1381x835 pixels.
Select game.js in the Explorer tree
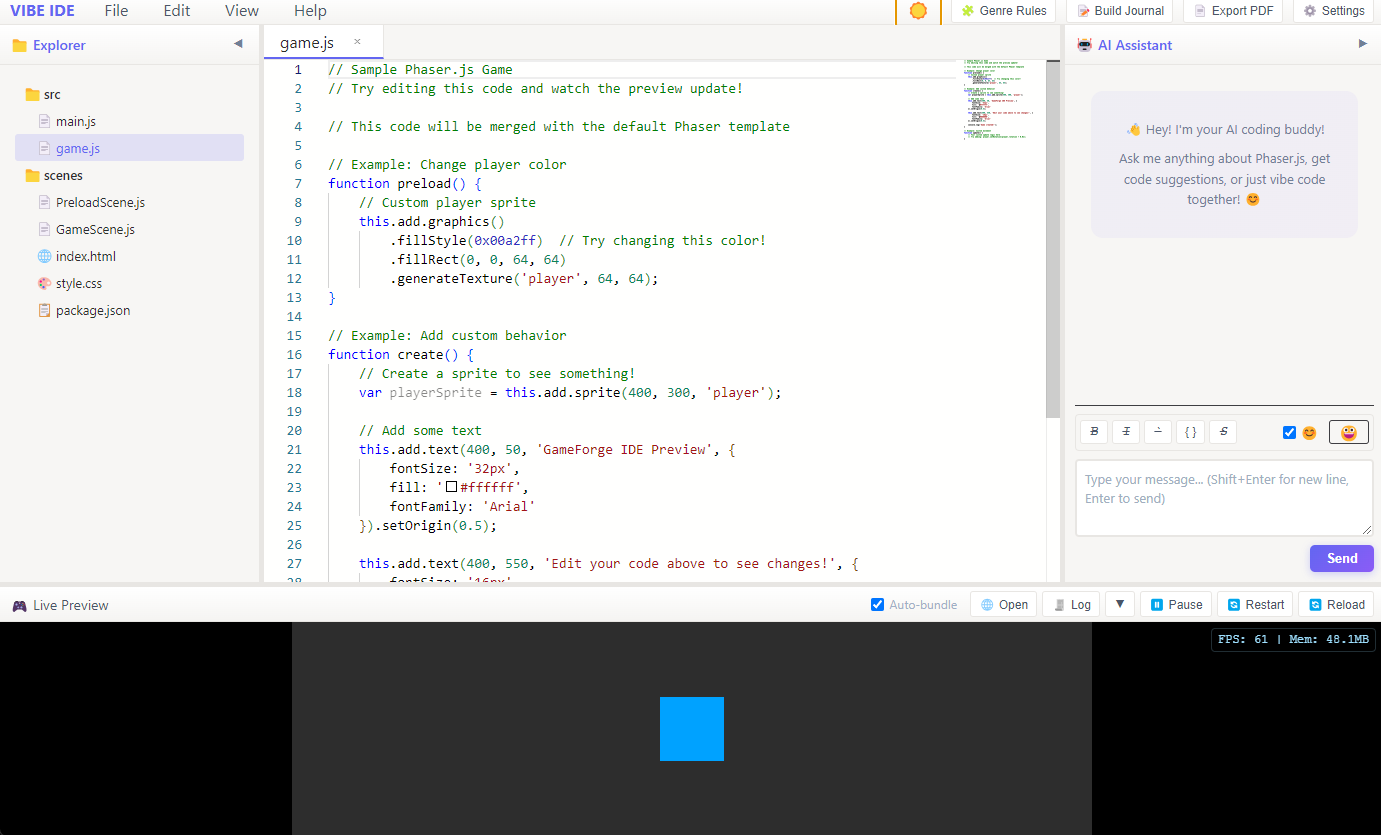(x=129, y=148)
